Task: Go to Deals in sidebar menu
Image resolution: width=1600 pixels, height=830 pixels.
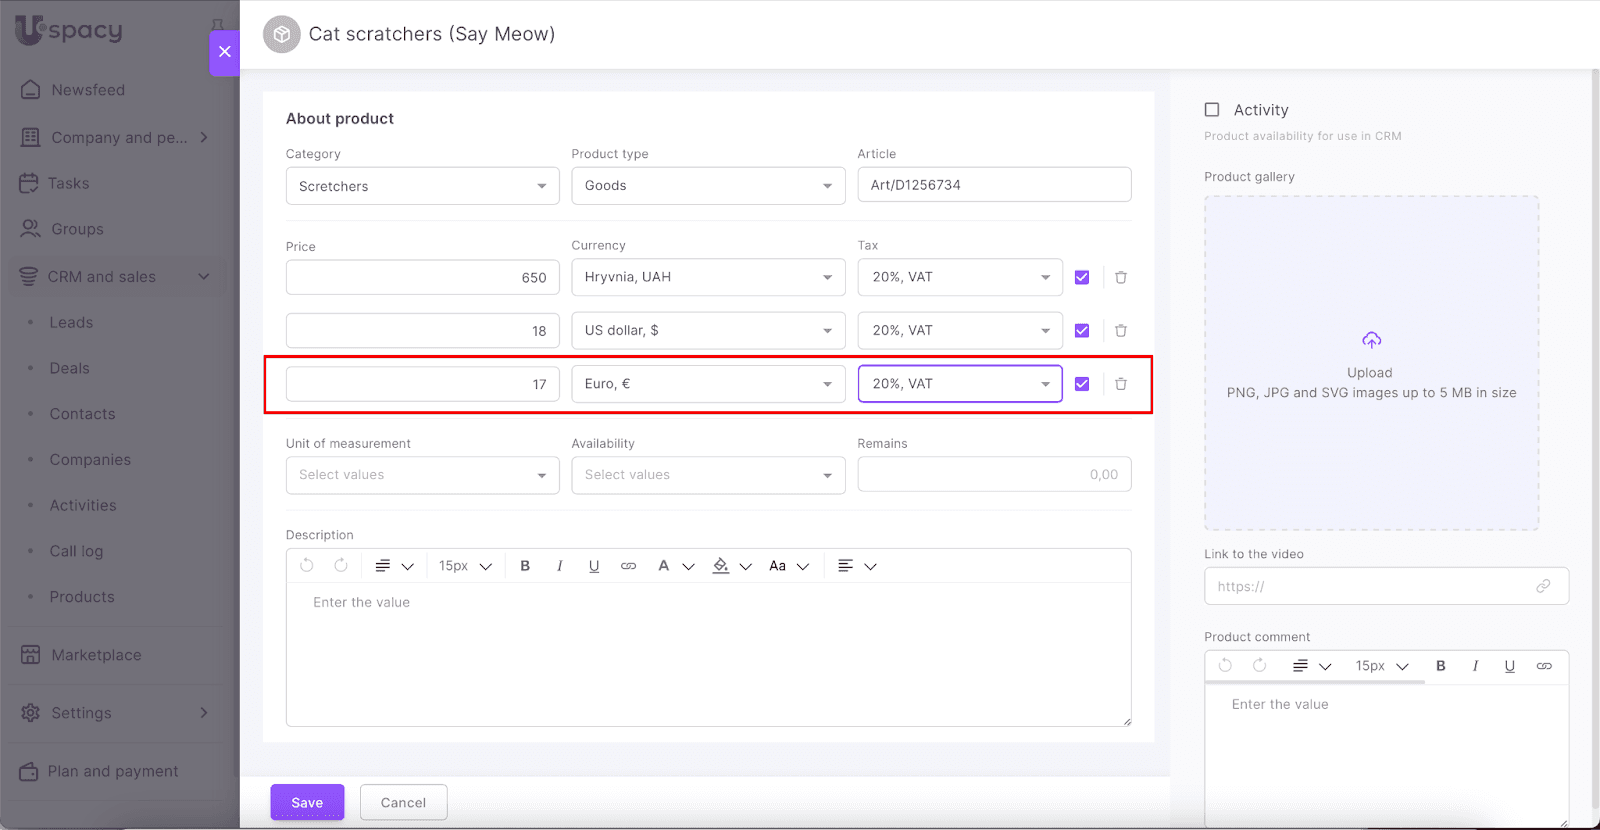Action: click(x=70, y=368)
